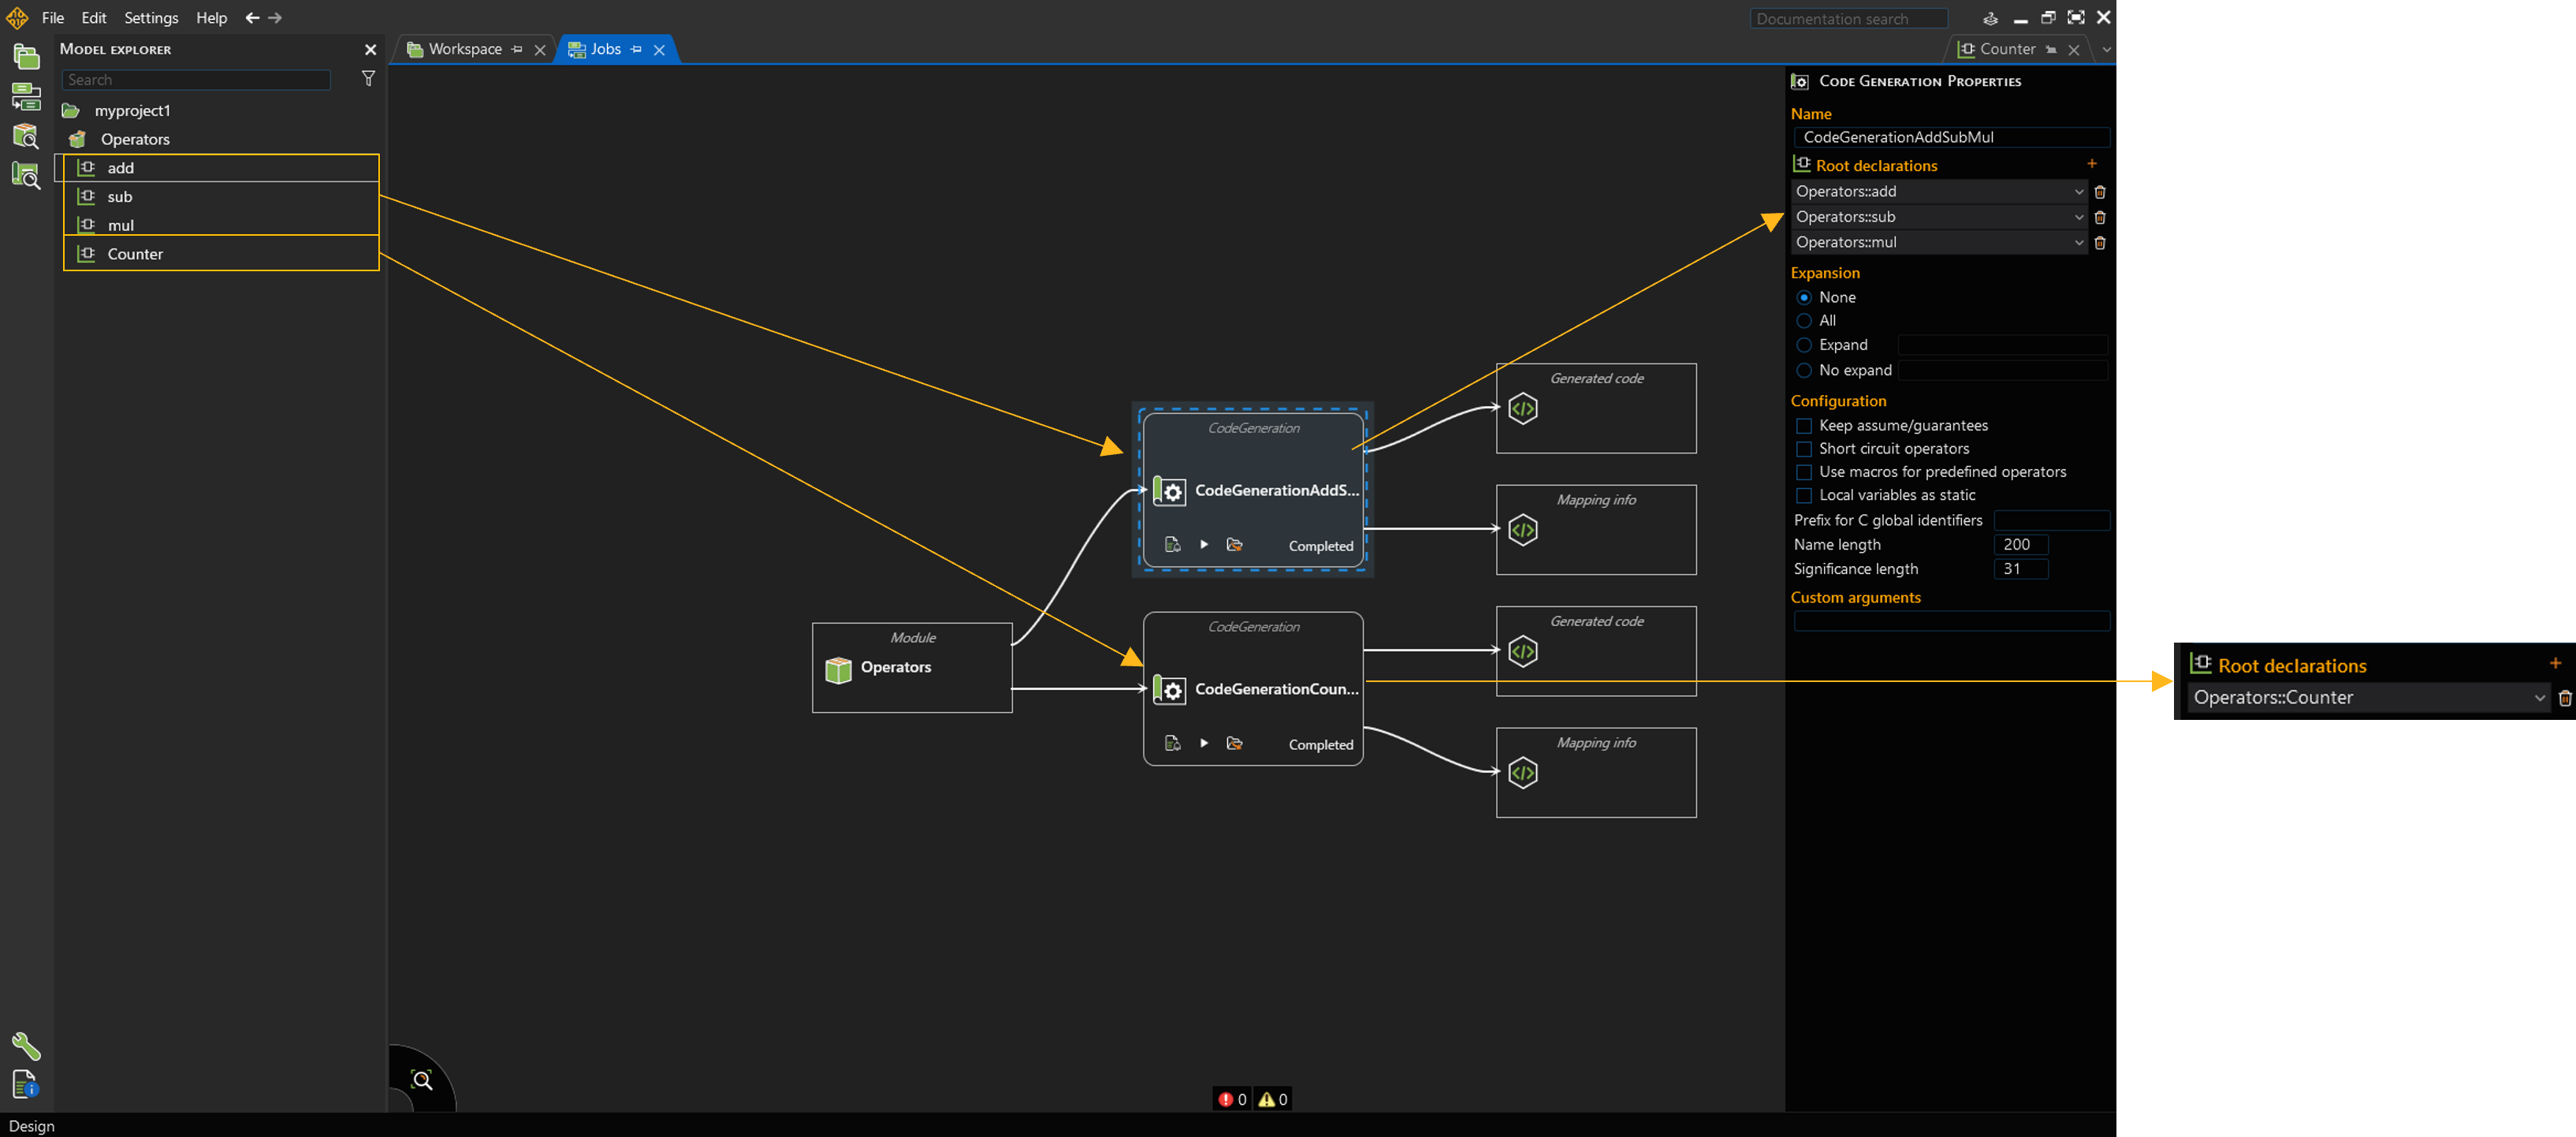2576x1137 pixels.
Task: Add a root declaration with plus icon
Action: point(2091,164)
